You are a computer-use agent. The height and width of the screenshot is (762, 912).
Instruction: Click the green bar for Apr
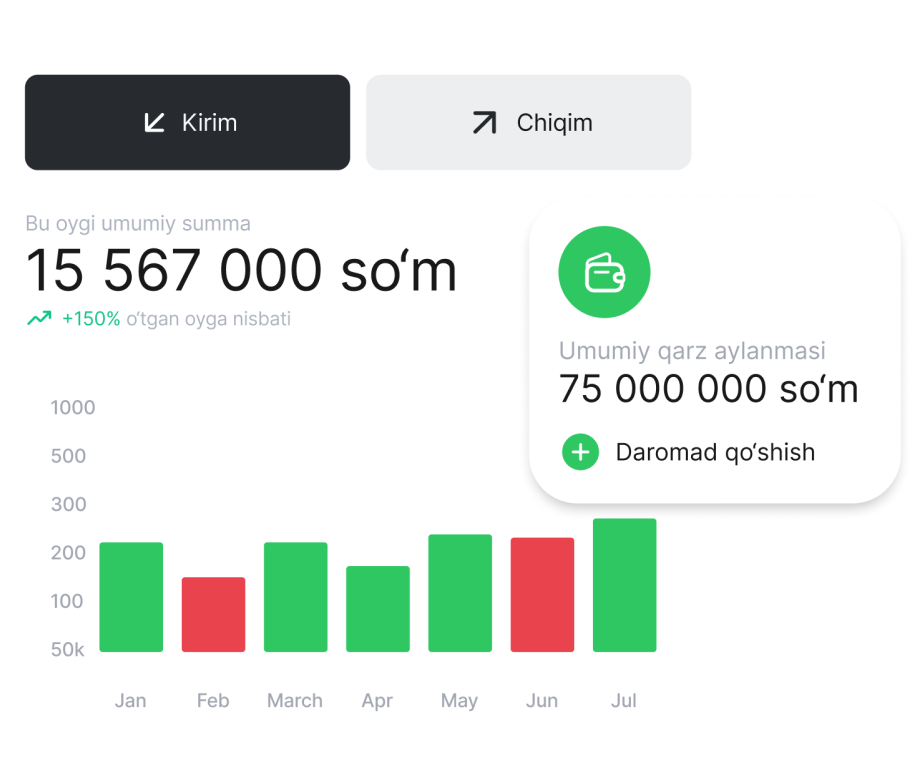(x=377, y=610)
